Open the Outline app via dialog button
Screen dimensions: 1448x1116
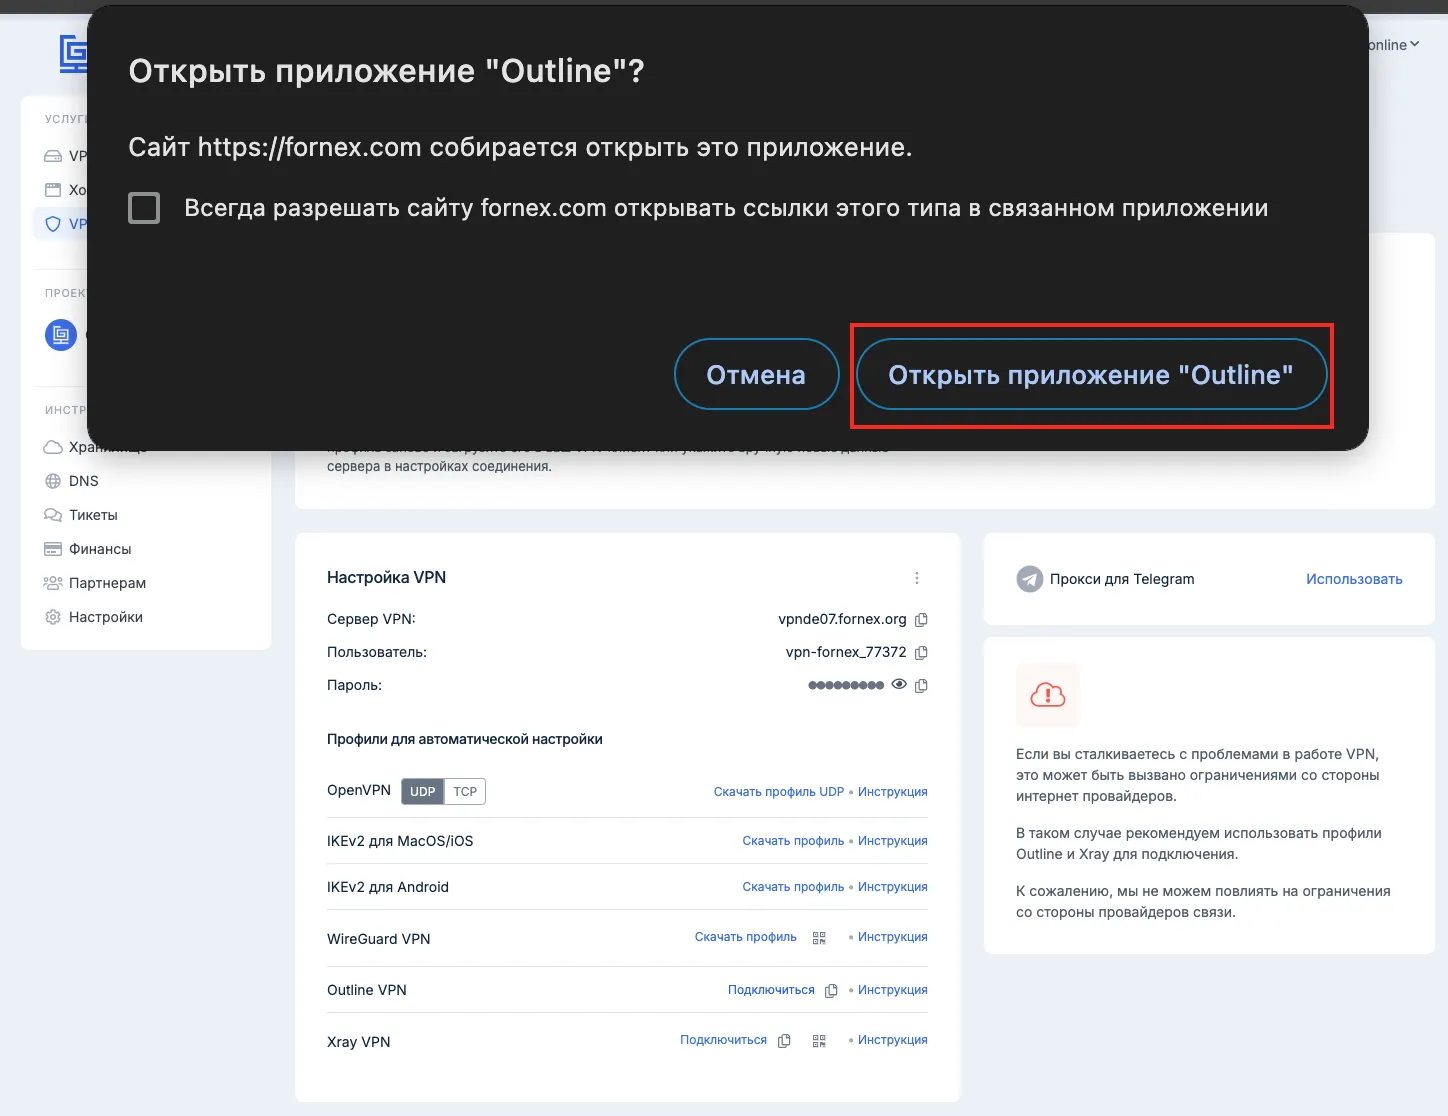click(x=1091, y=375)
